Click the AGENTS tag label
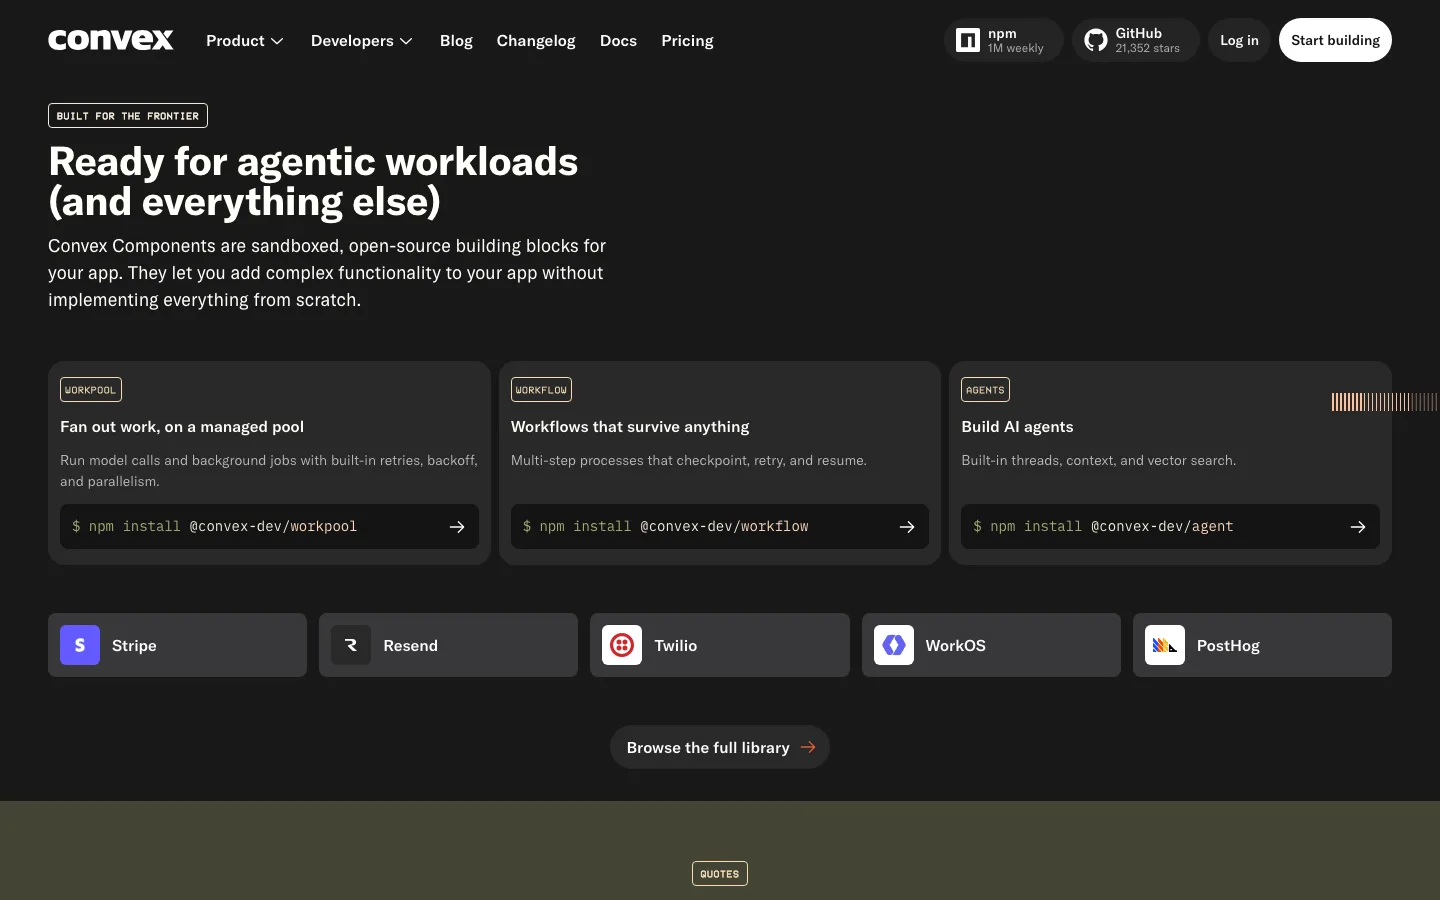Image resolution: width=1440 pixels, height=900 pixels. click(x=985, y=390)
